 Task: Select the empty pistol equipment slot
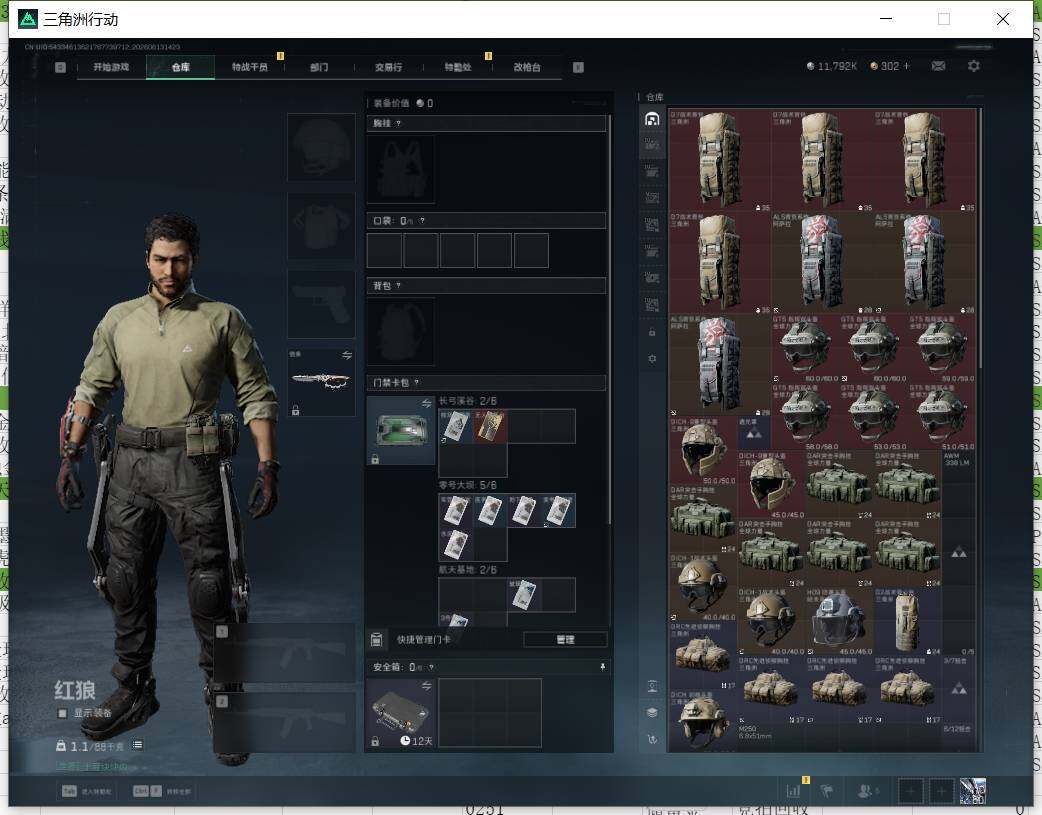click(321, 304)
